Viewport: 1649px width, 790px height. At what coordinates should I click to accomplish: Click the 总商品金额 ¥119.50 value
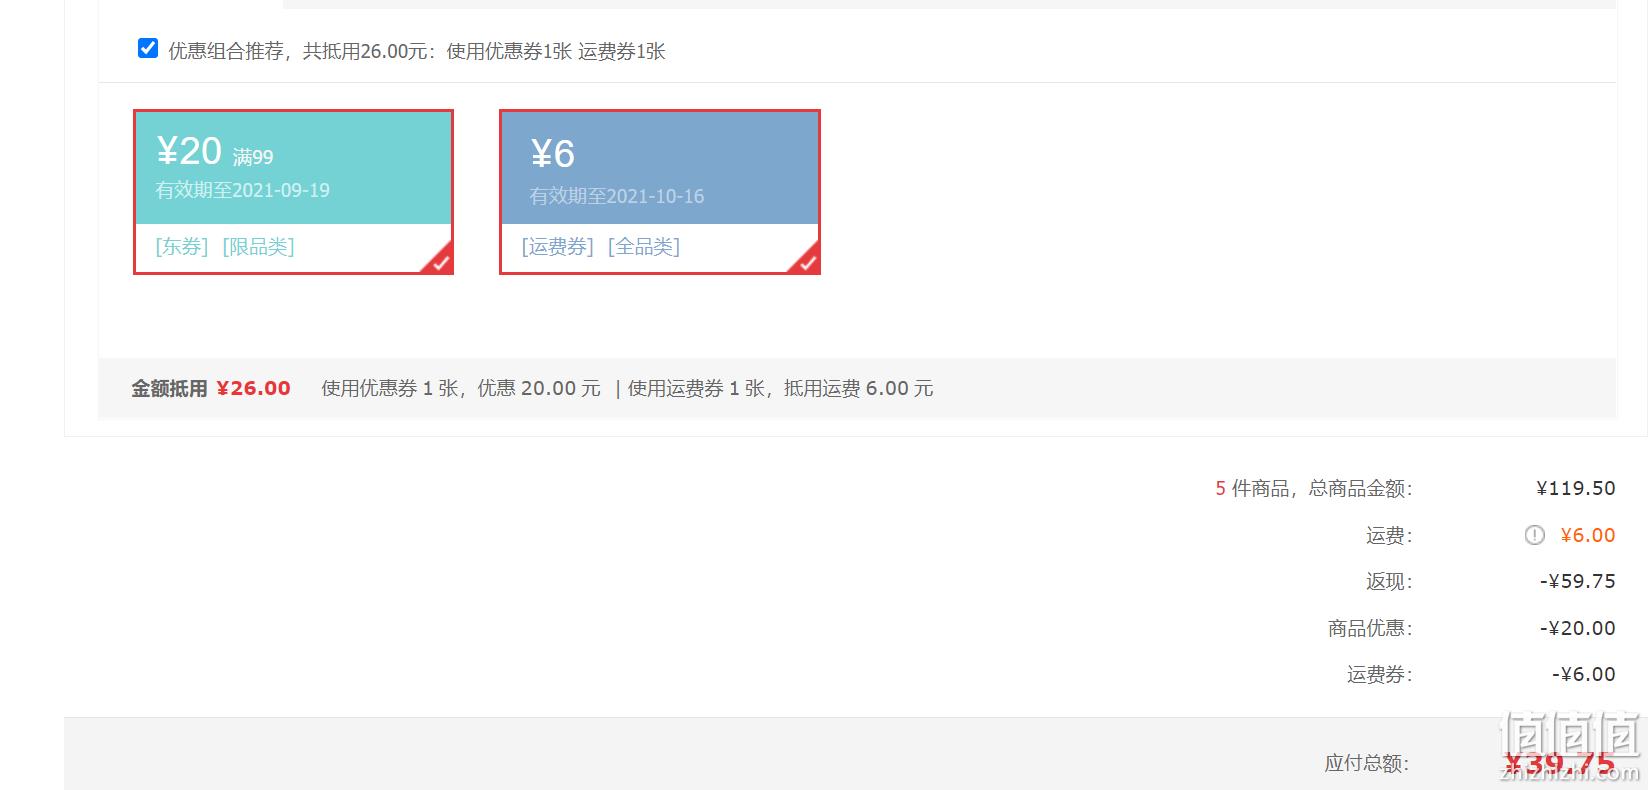point(1576,488)
